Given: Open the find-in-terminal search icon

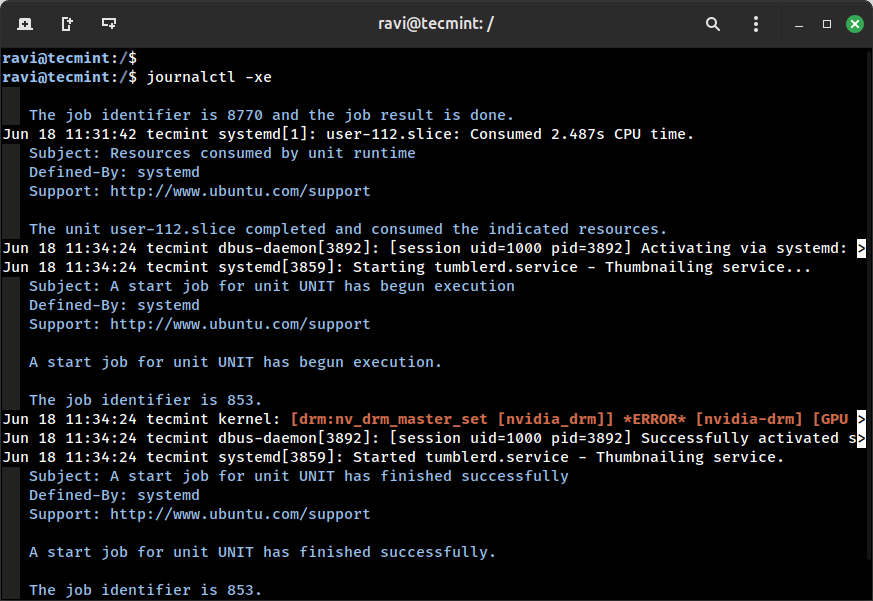Looking at the screenshot, I should pyautogui.click(x=713, y=23).
